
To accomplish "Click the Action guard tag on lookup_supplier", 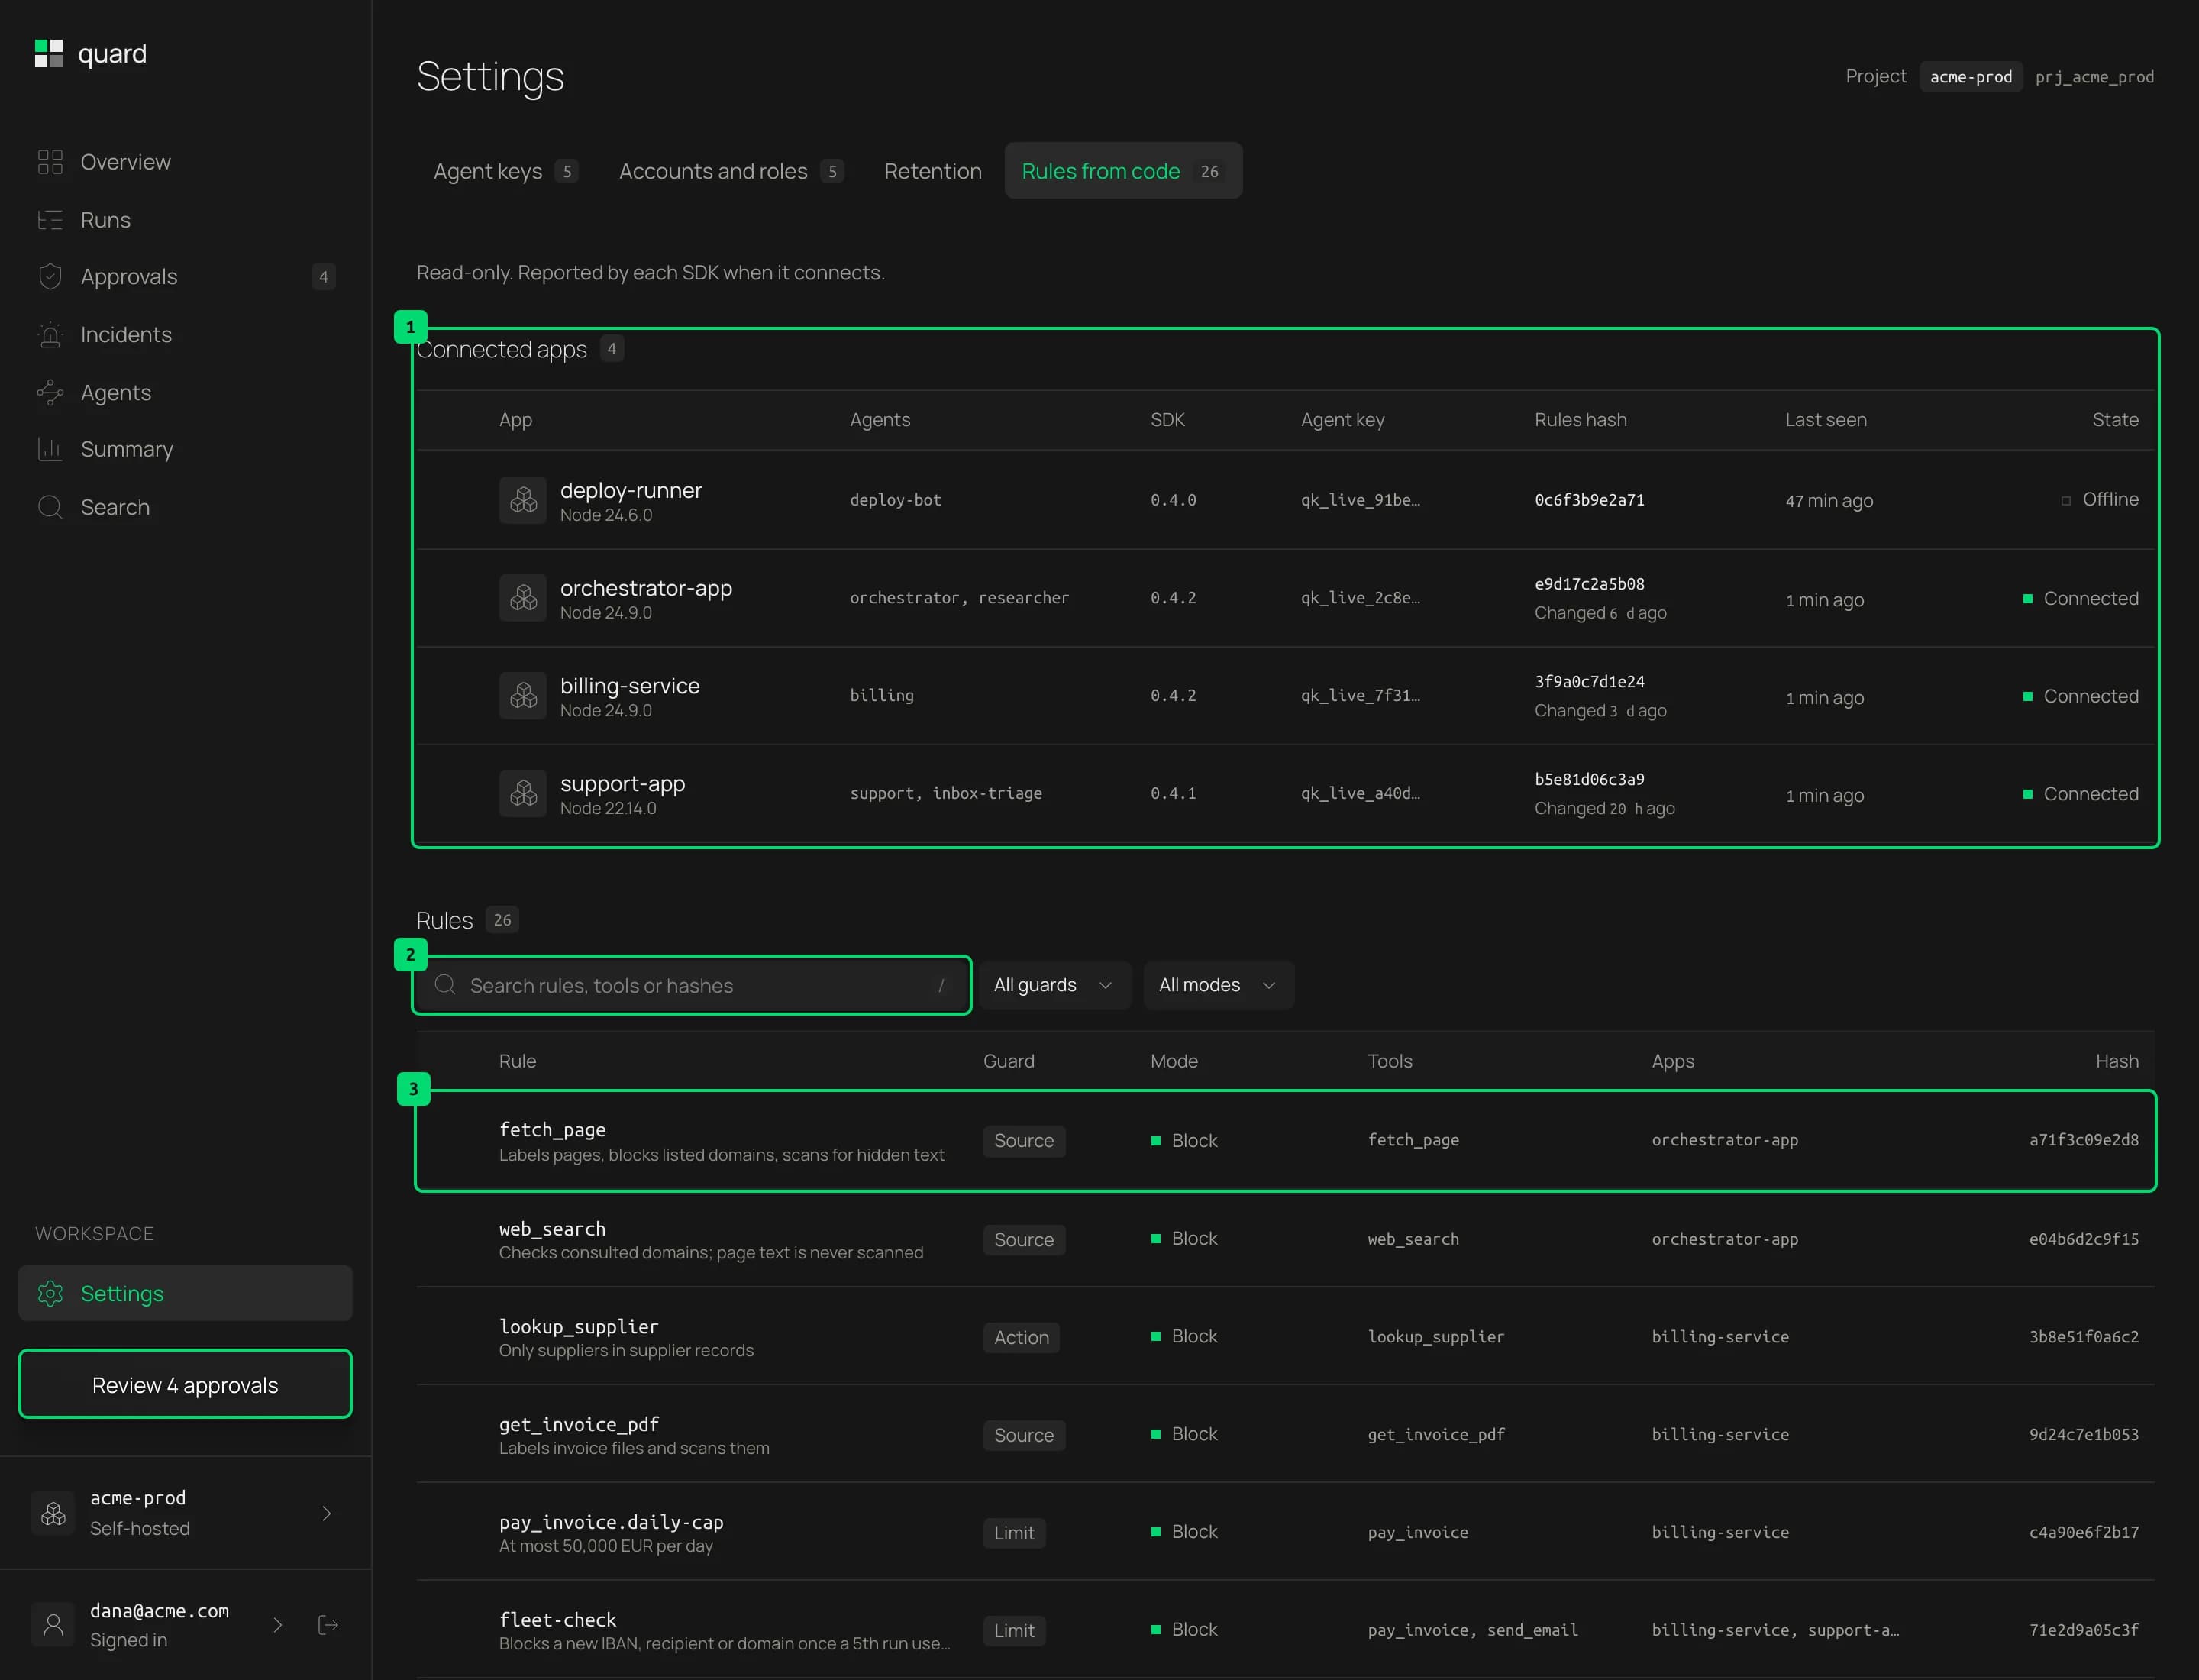I will (1021, 1338).
